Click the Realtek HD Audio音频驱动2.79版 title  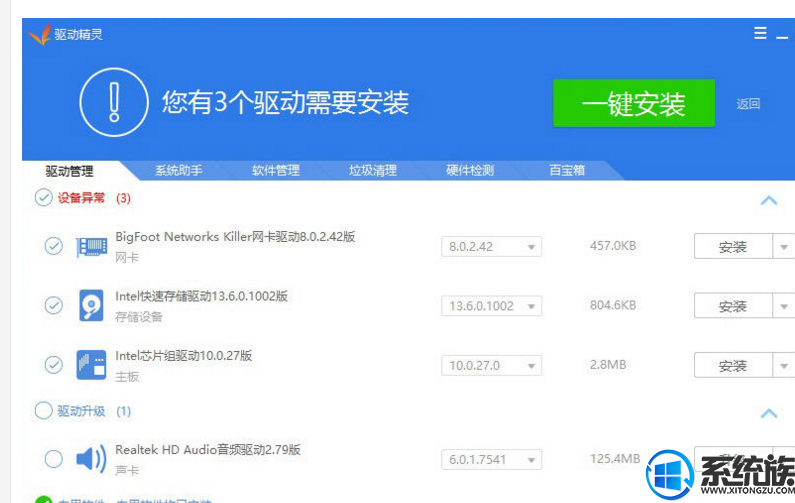[x=208, y=449]
